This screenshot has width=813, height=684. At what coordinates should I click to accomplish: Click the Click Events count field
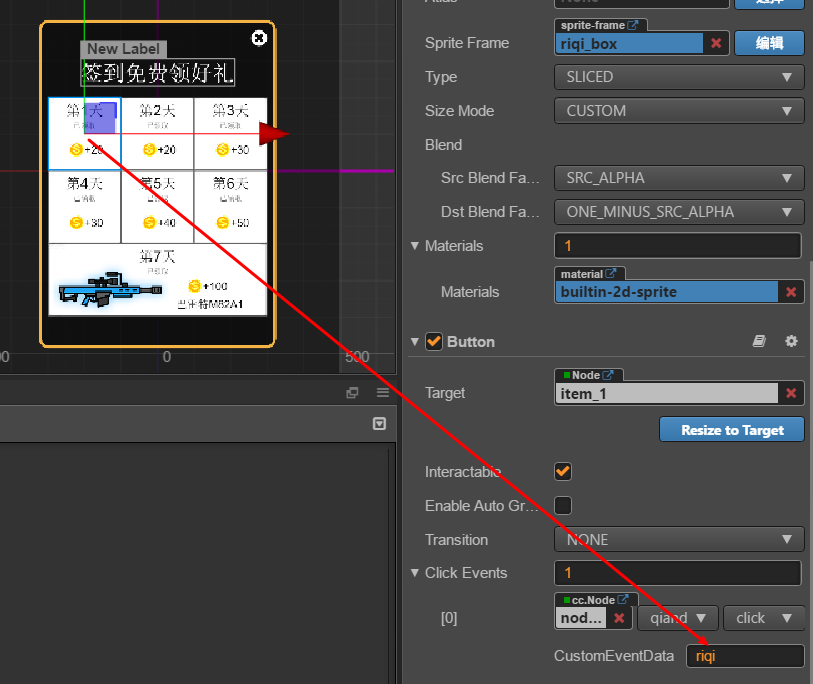pyautogui.click(x=677, y=573)
